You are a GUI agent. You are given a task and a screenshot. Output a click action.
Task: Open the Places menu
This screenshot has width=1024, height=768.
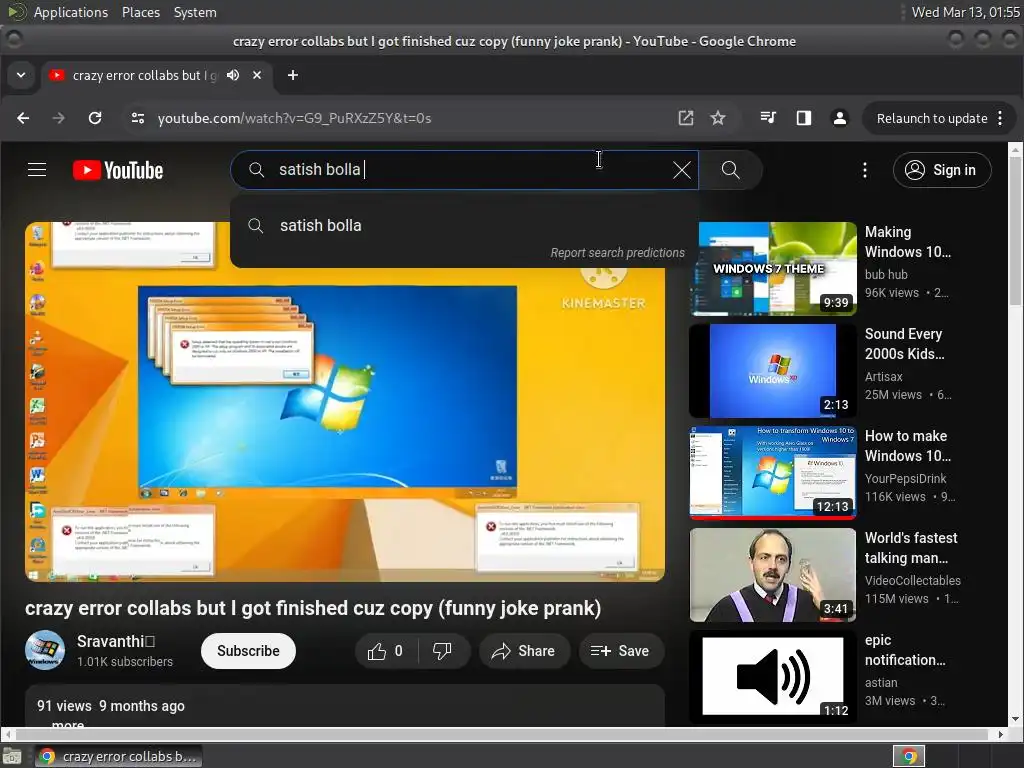pyautogui.click(x=141, y=12)
